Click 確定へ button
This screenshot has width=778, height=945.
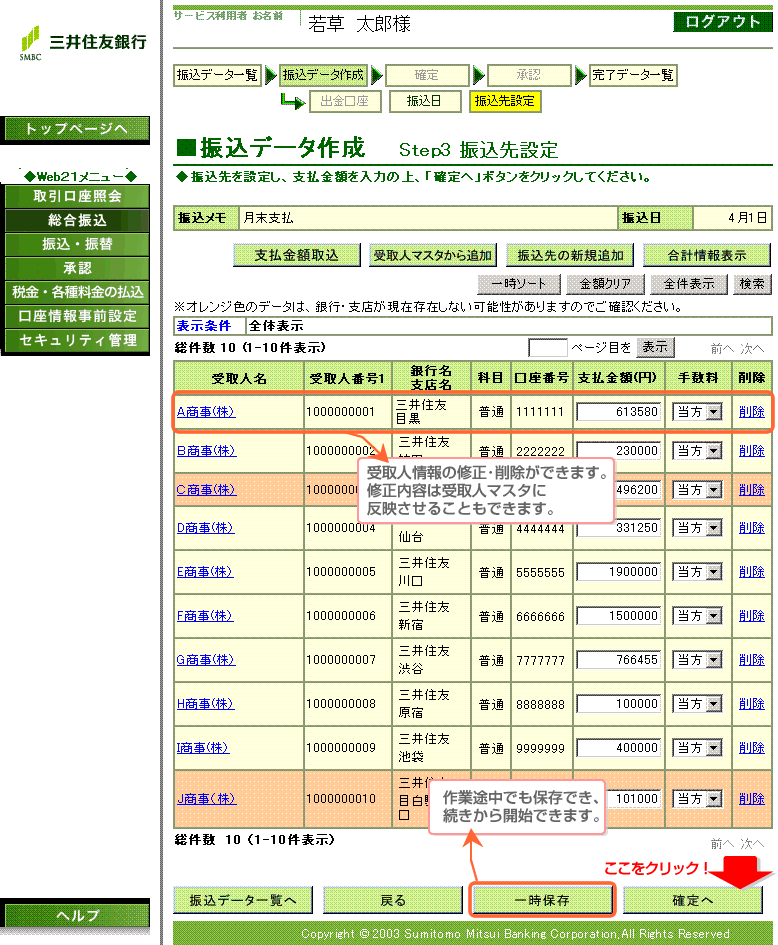692,900
